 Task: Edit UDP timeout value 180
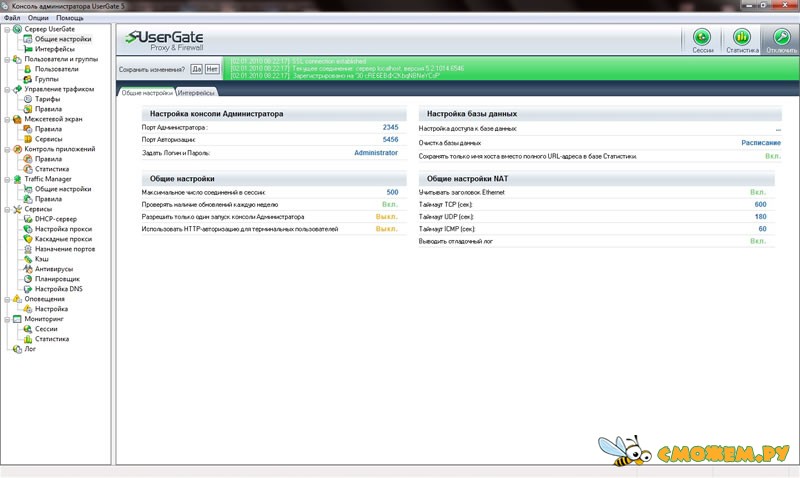(760, 217)
